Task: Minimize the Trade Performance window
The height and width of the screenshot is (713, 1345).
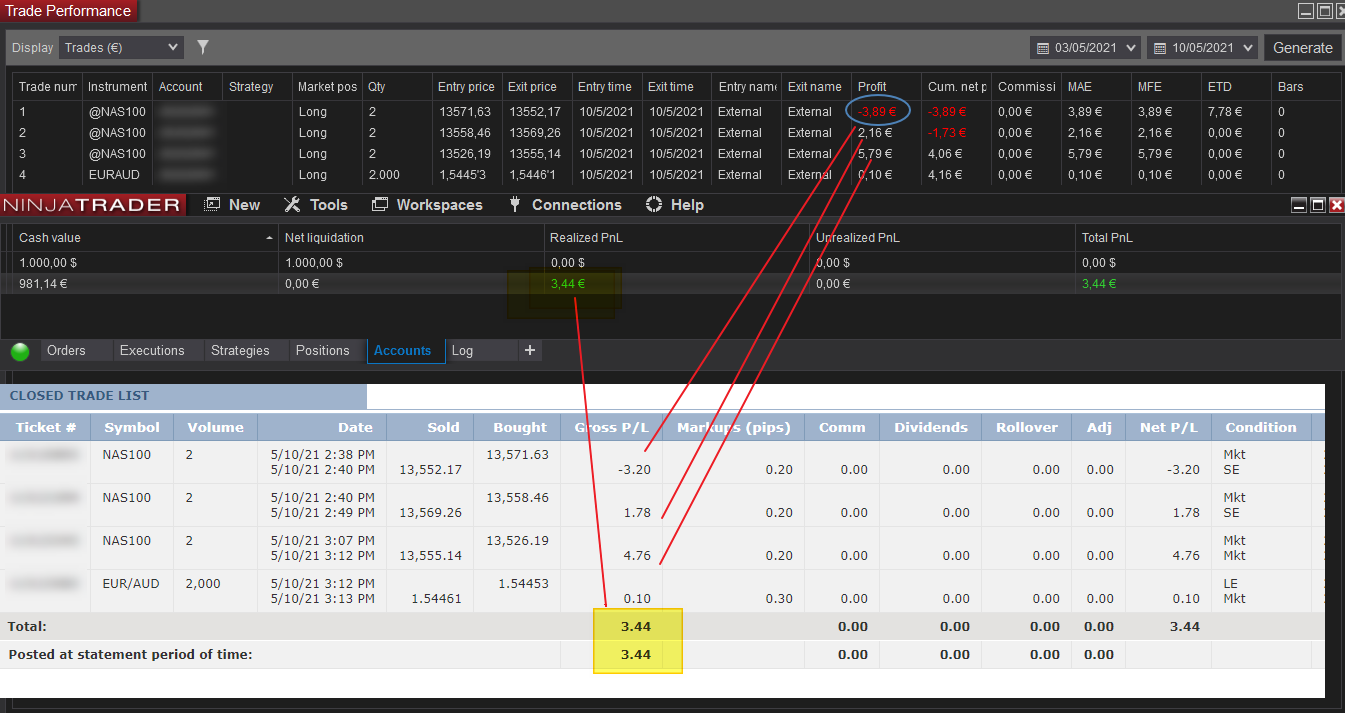Action: [1306, 12]
